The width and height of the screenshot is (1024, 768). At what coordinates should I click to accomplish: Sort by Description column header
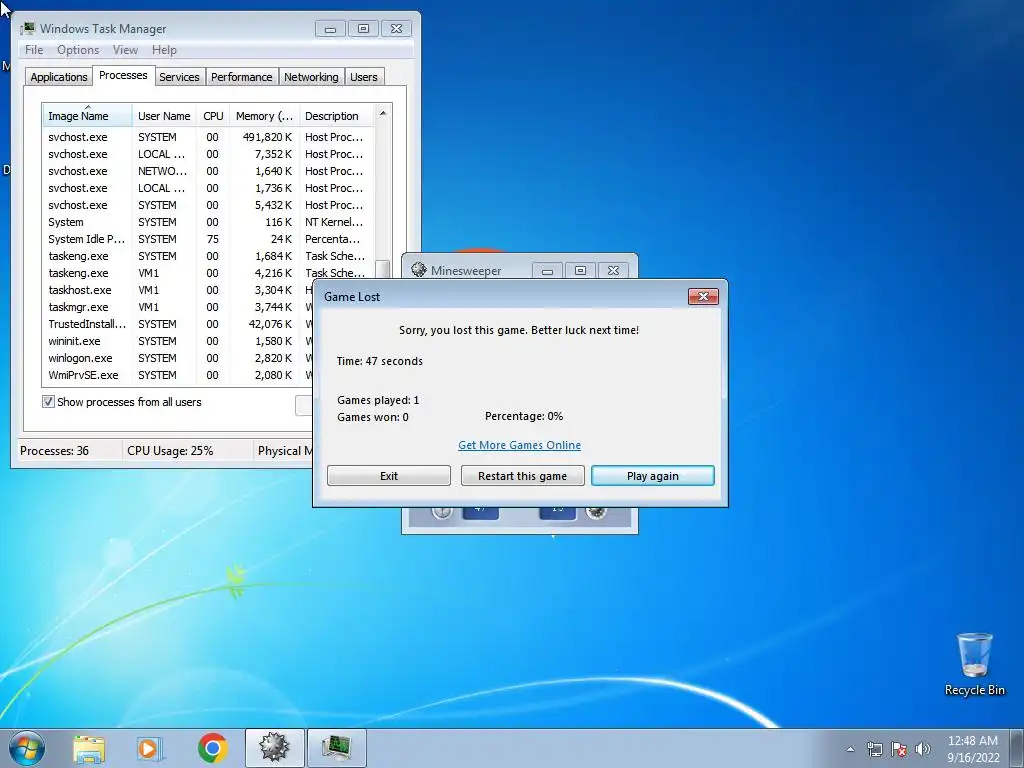point(336,116)
